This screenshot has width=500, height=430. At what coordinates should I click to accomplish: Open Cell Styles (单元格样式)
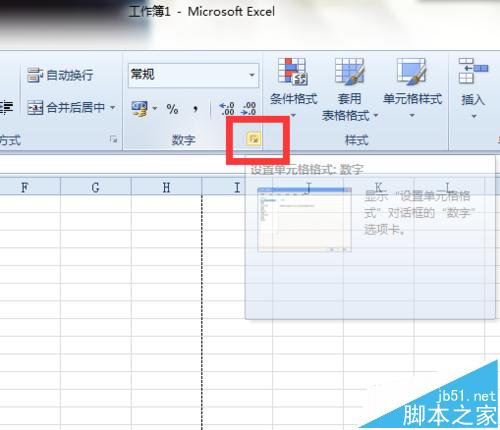pos(412,88)
